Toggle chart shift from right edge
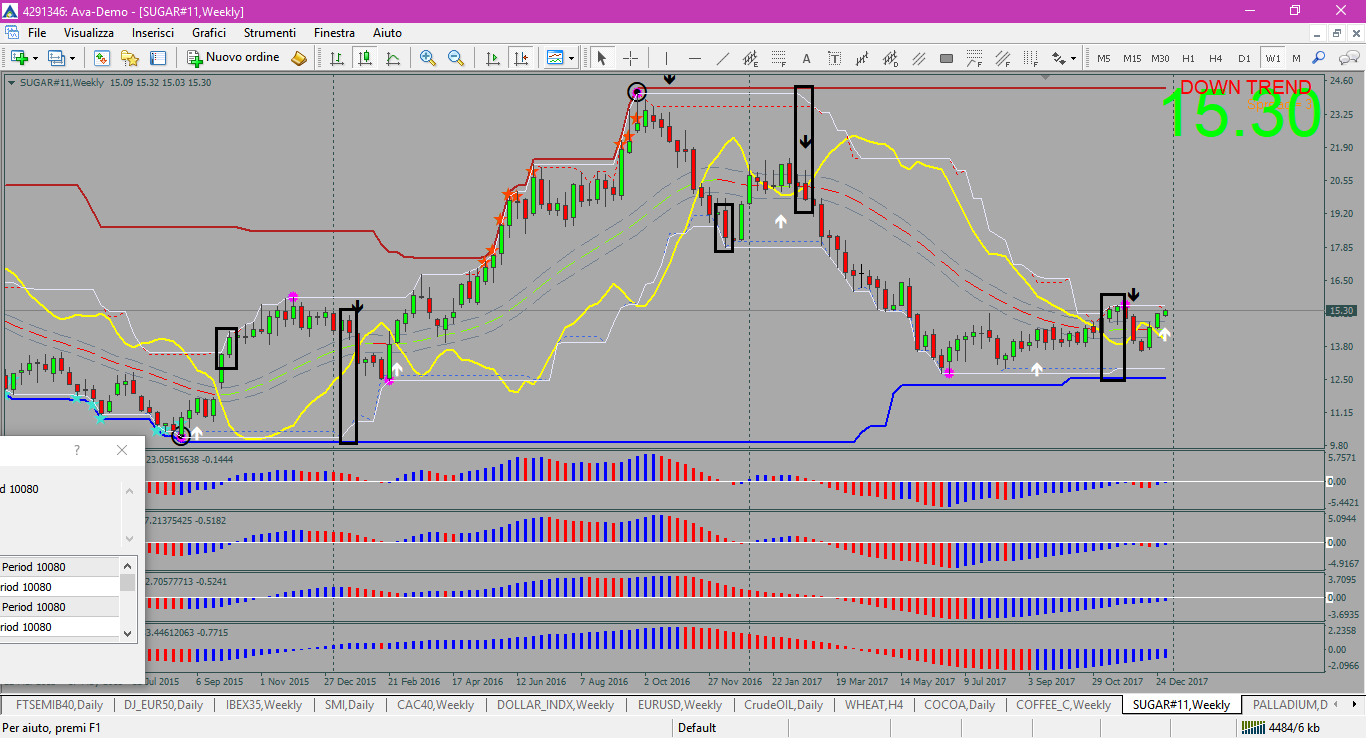This screenshot has height=738, width=1366. click(520, 58)
